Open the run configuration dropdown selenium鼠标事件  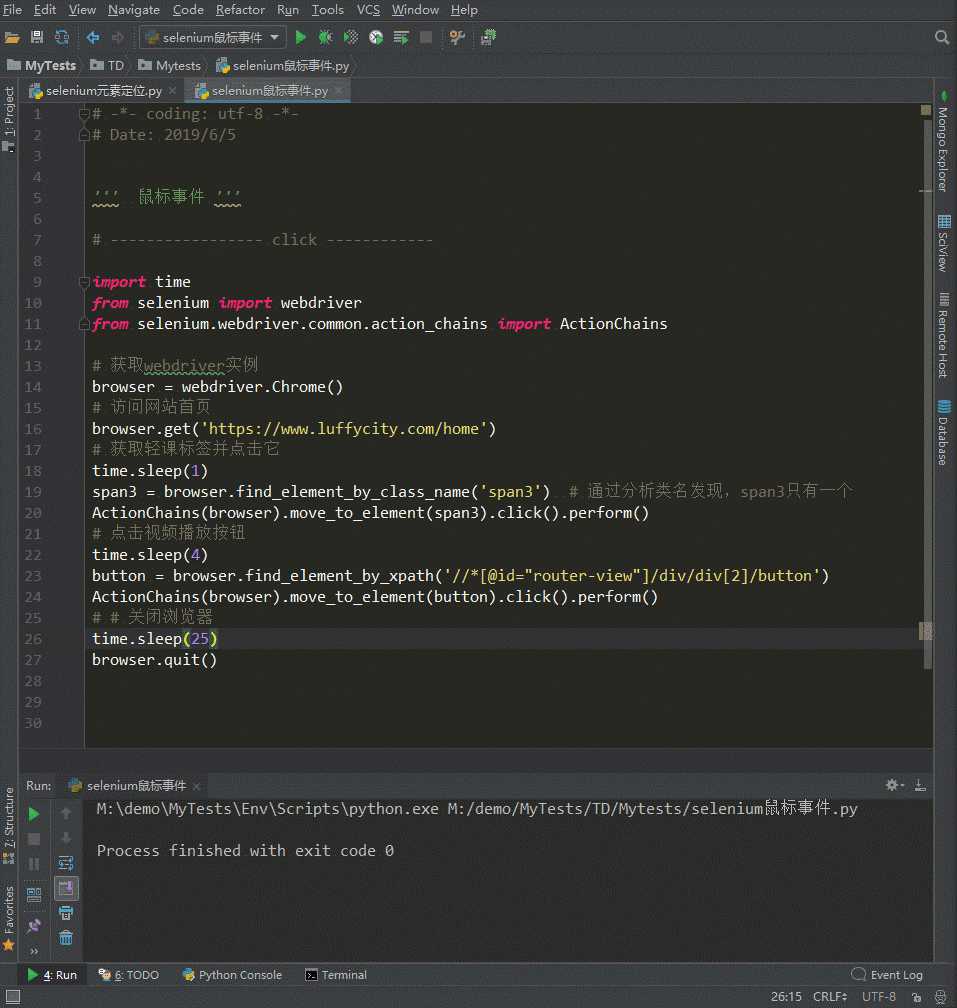(212, 37)
